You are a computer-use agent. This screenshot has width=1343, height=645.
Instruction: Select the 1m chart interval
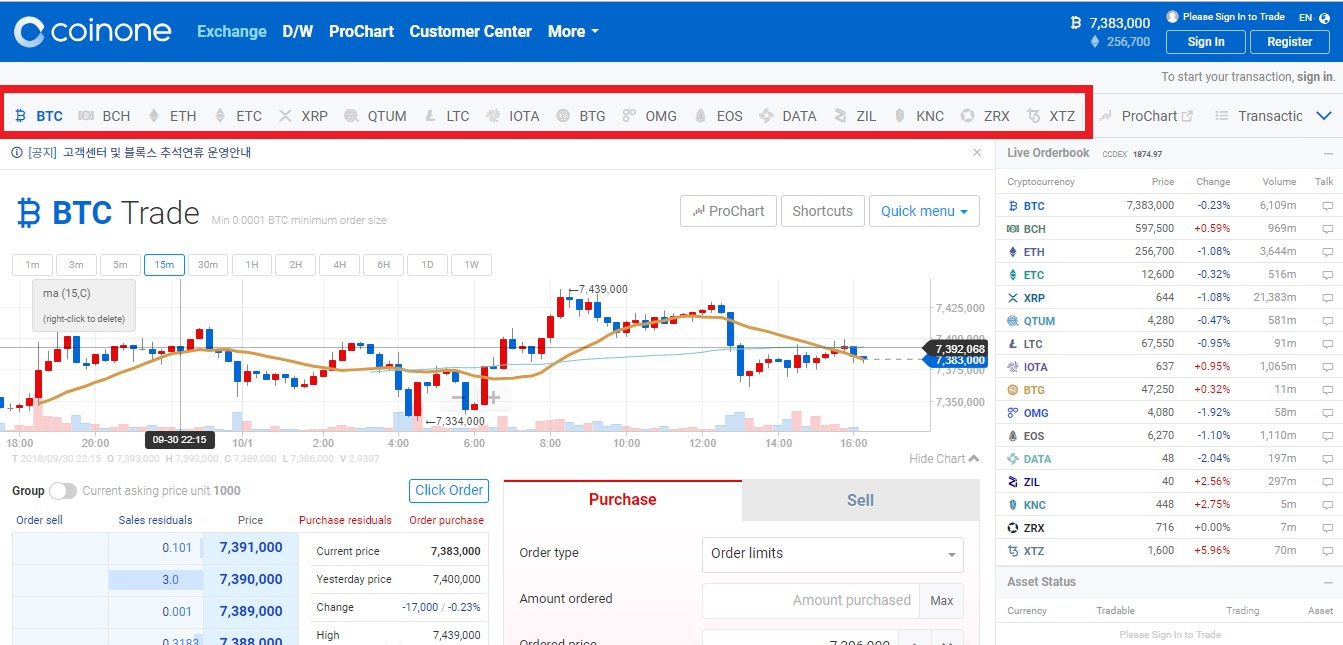(33, 265)
